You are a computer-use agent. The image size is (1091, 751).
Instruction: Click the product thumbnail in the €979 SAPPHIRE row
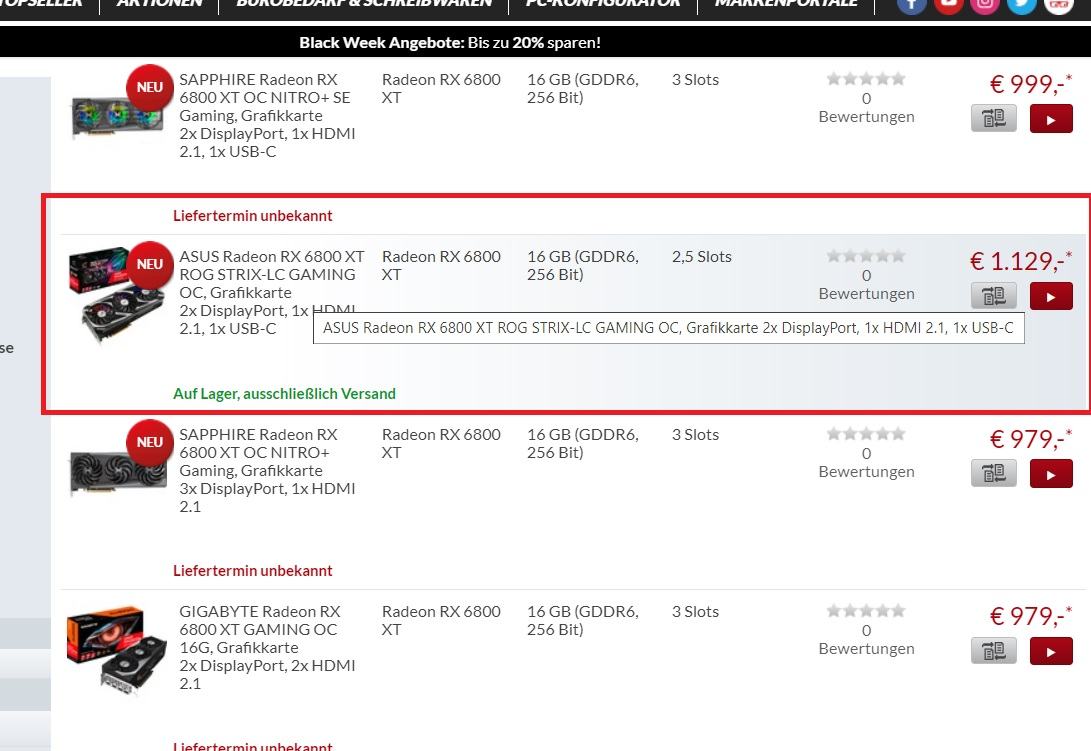[x=118, y=473]
